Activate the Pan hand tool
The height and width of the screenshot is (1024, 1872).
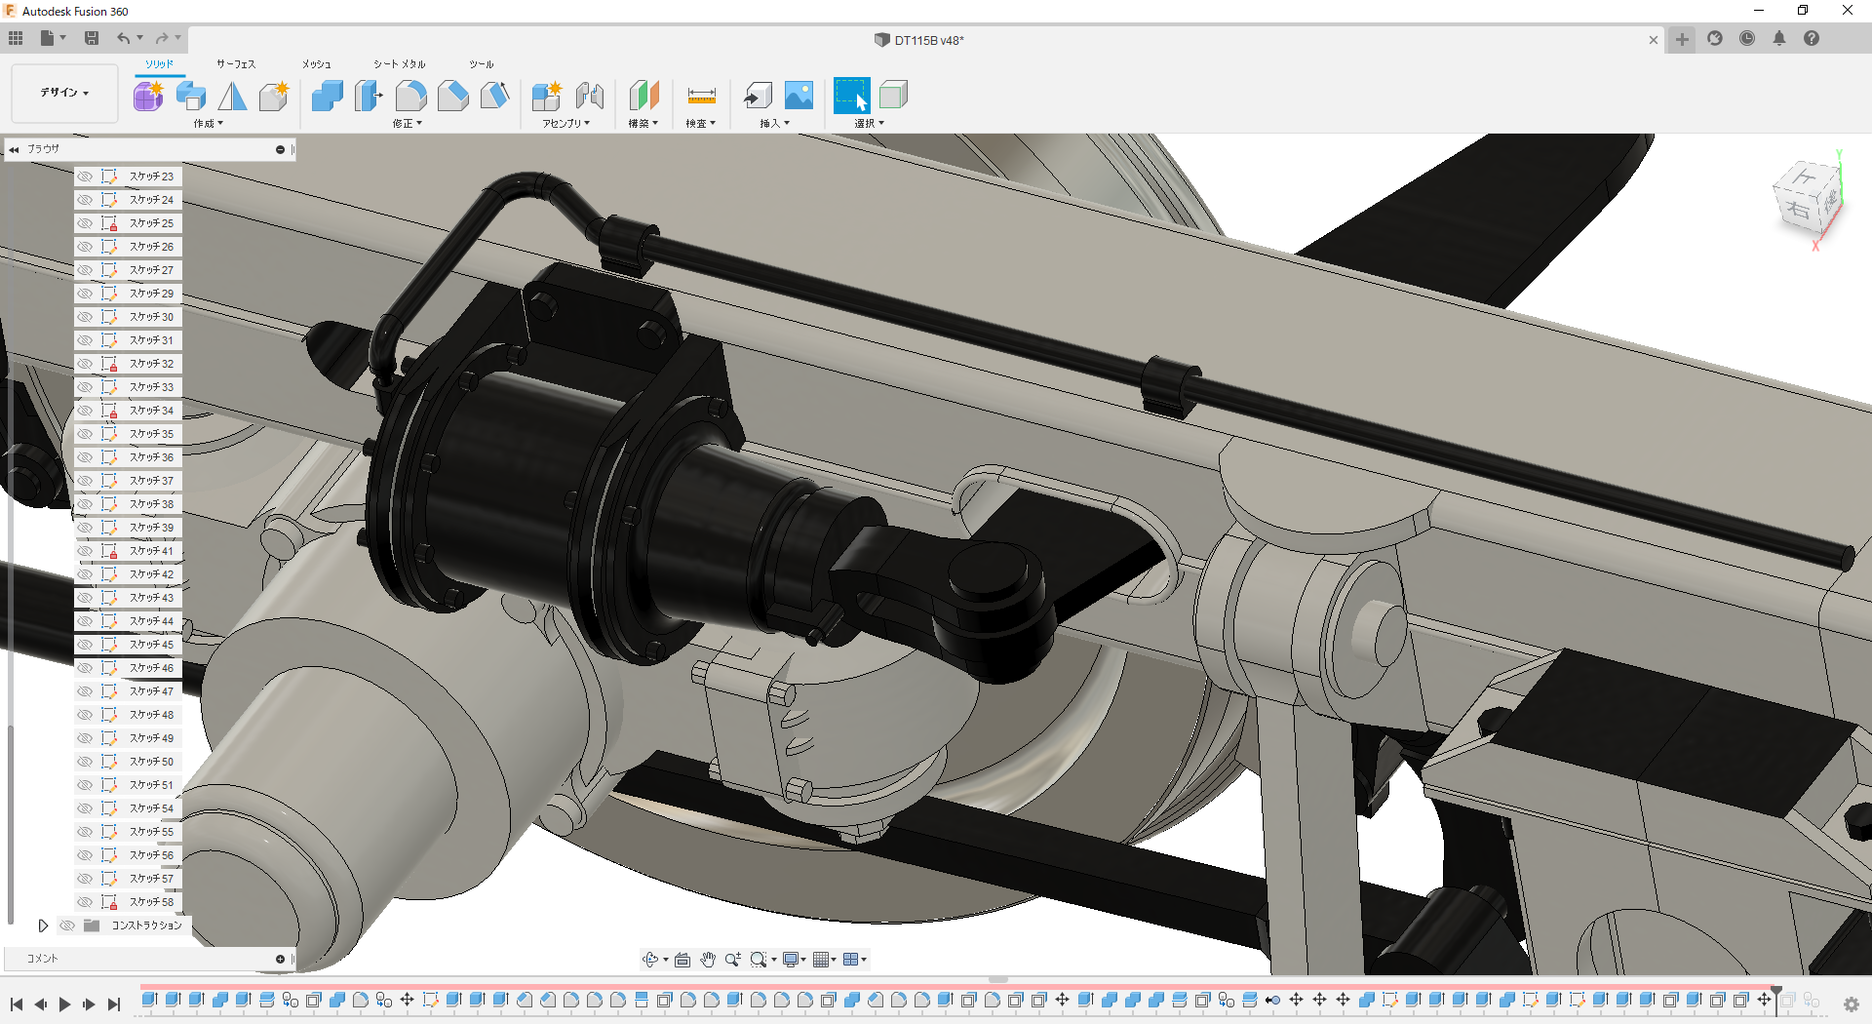(x=708, y=960)
